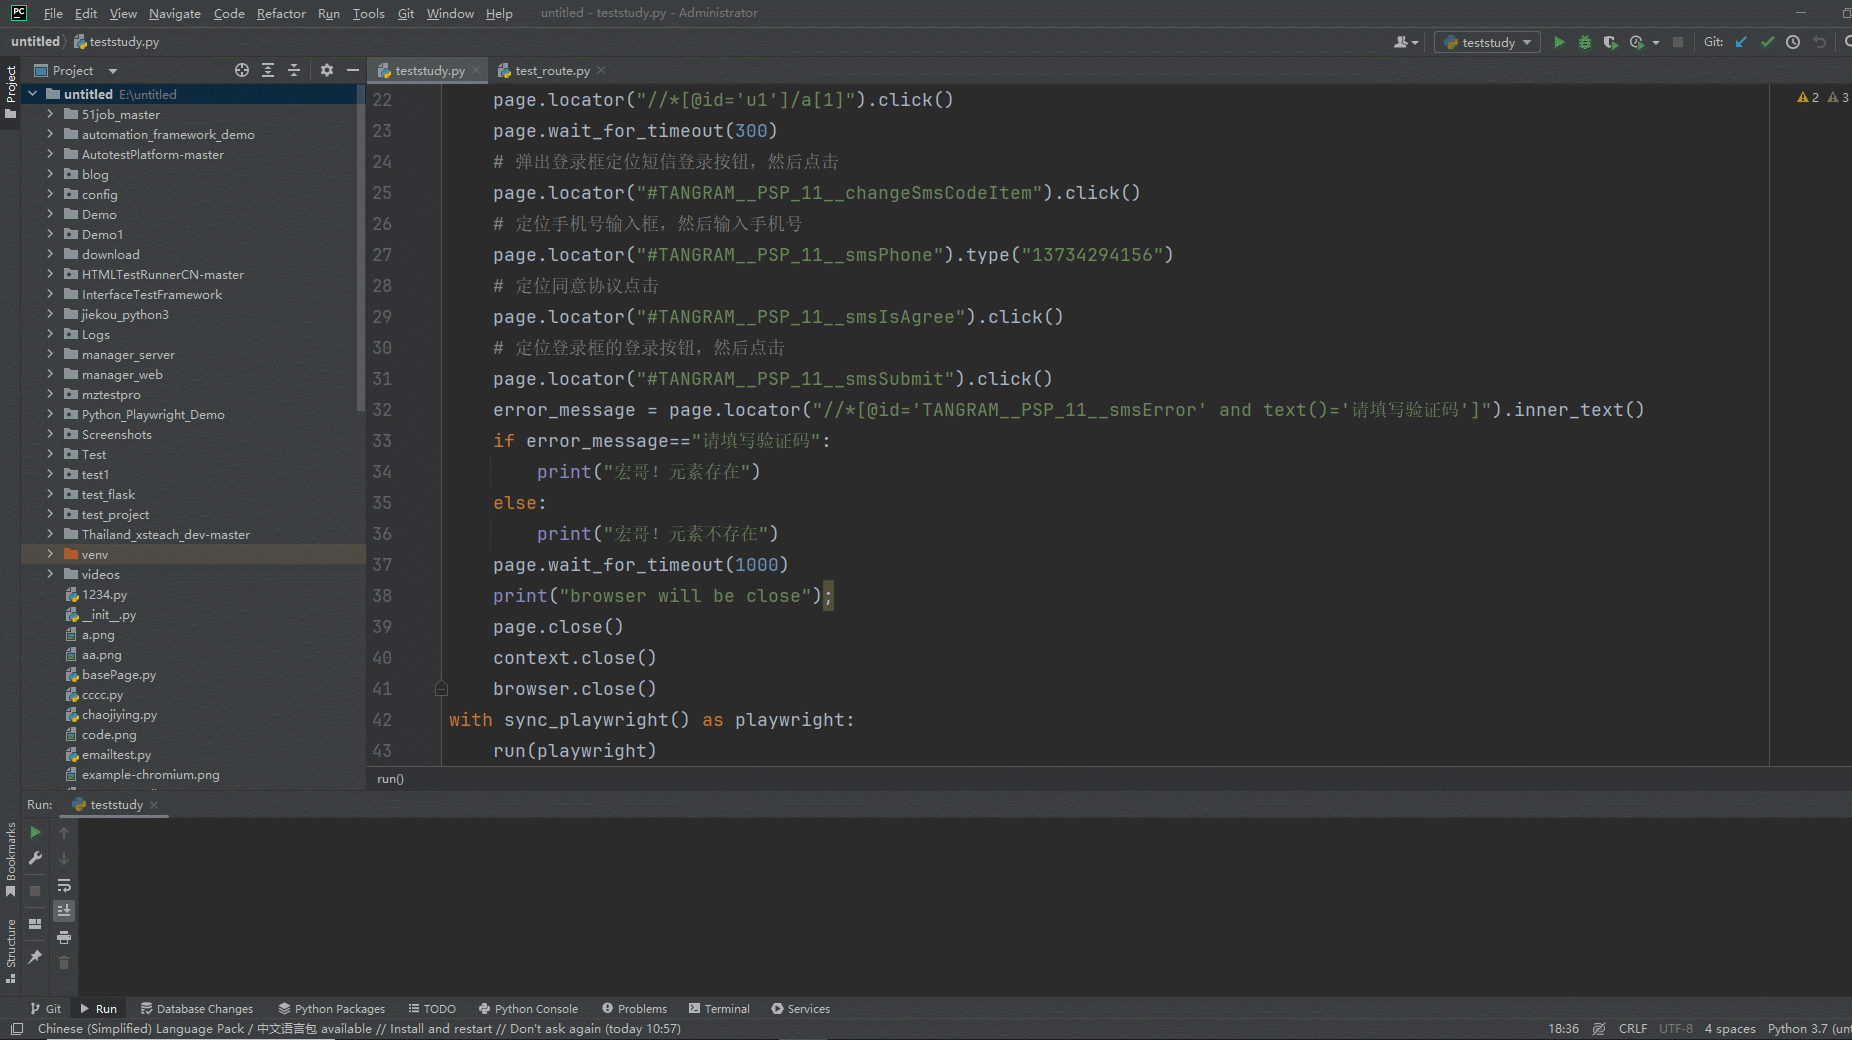Toggle scroll to end in Run console

[64, 911]
